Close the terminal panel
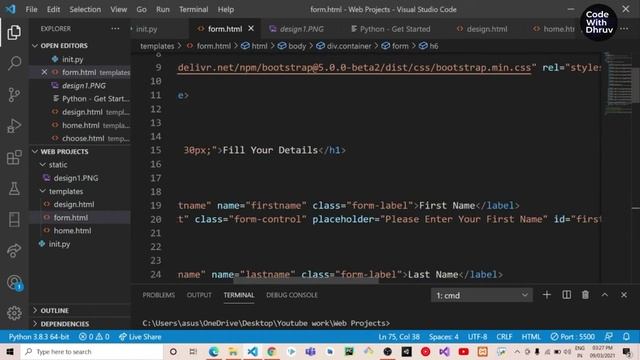The height and width of the screenshot is (360, 640). (624, 295)
